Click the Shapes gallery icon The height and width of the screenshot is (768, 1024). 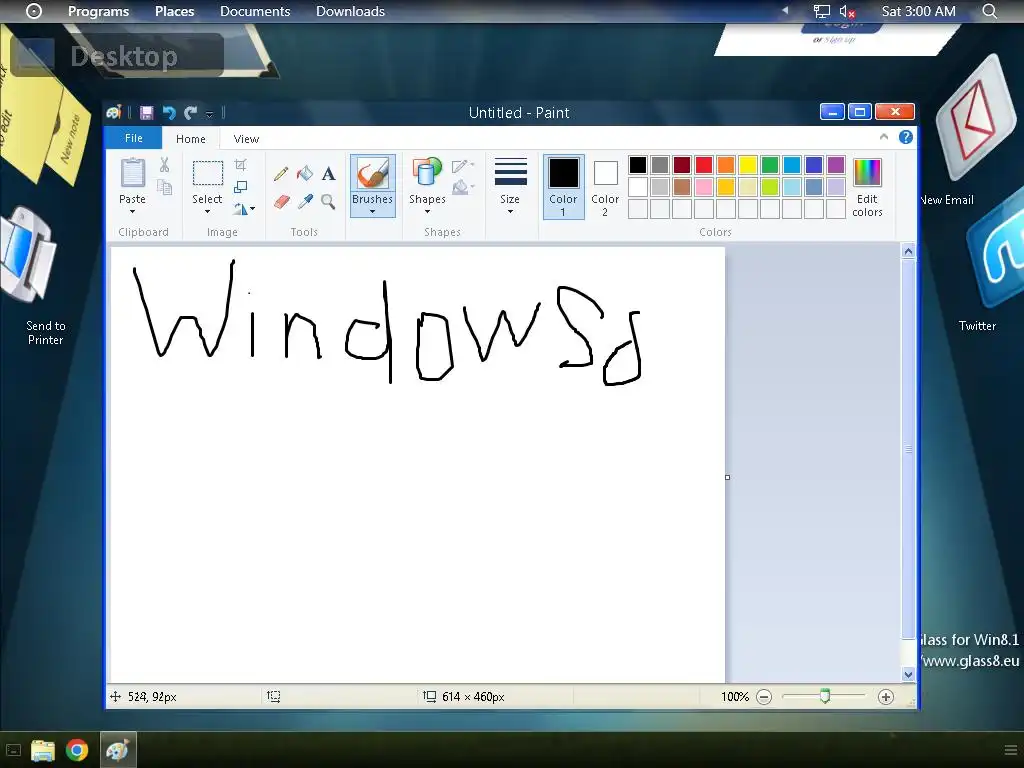point(427,174)
